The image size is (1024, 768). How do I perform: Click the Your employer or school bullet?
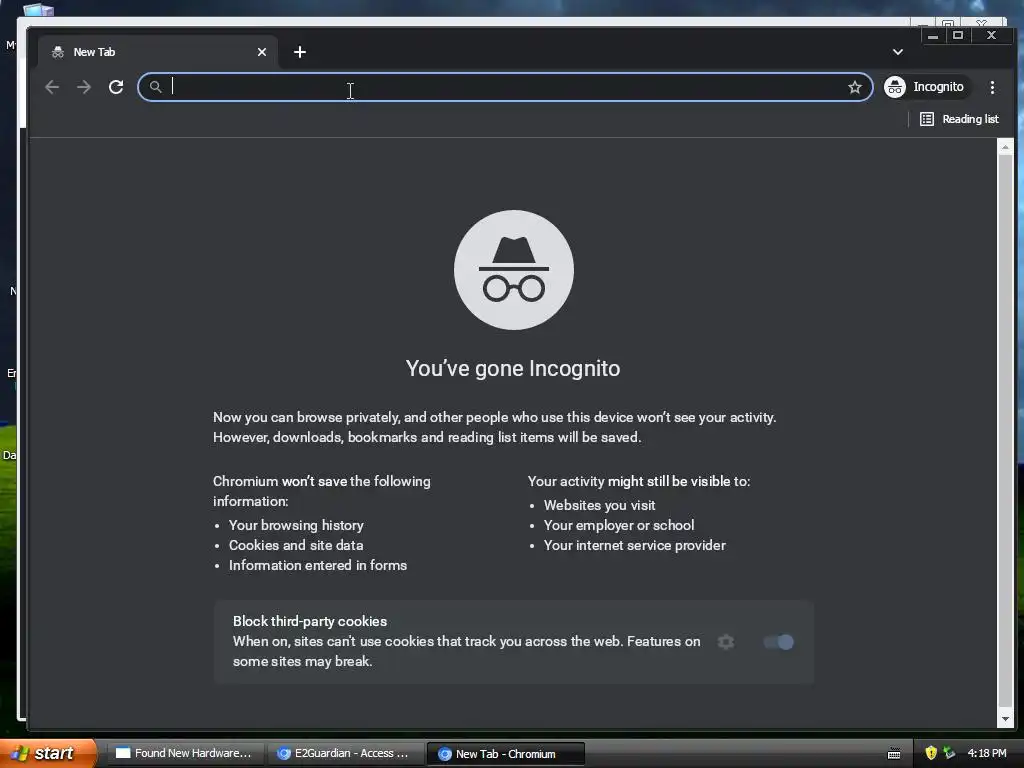coord(618,525)
